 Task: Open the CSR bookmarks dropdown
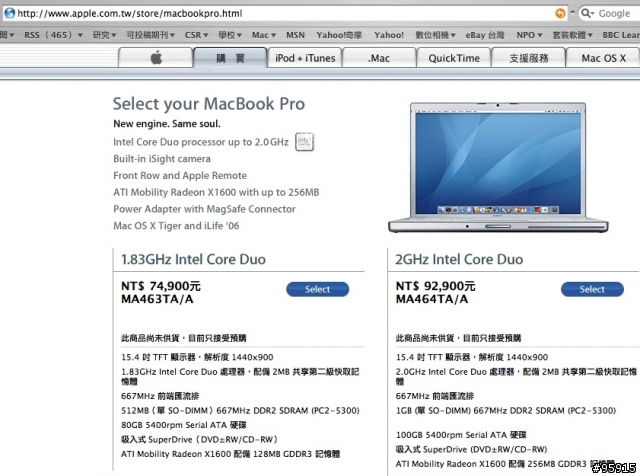click(196, 35)
